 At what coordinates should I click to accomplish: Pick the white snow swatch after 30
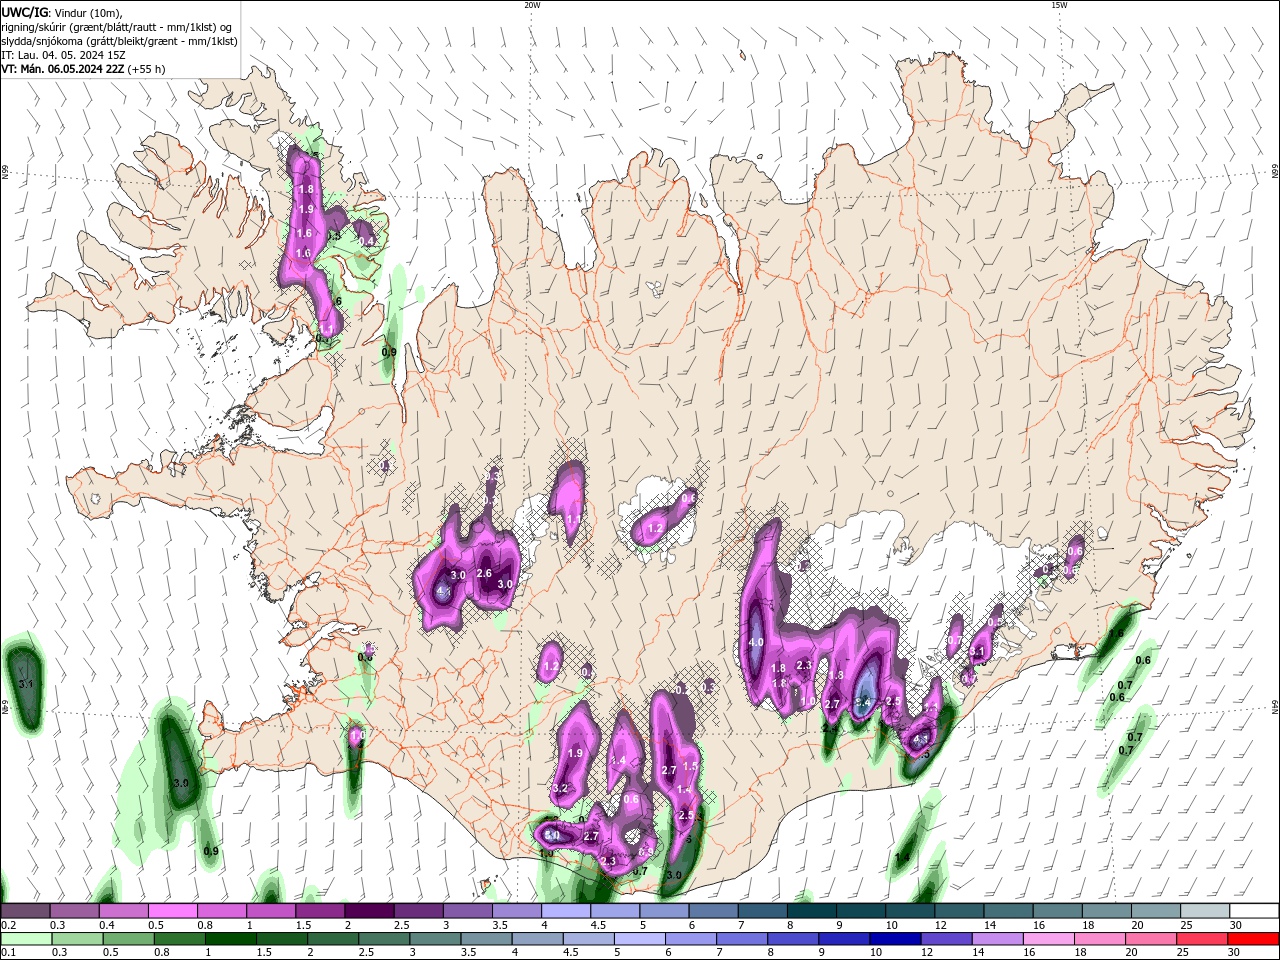point(1255,911)
